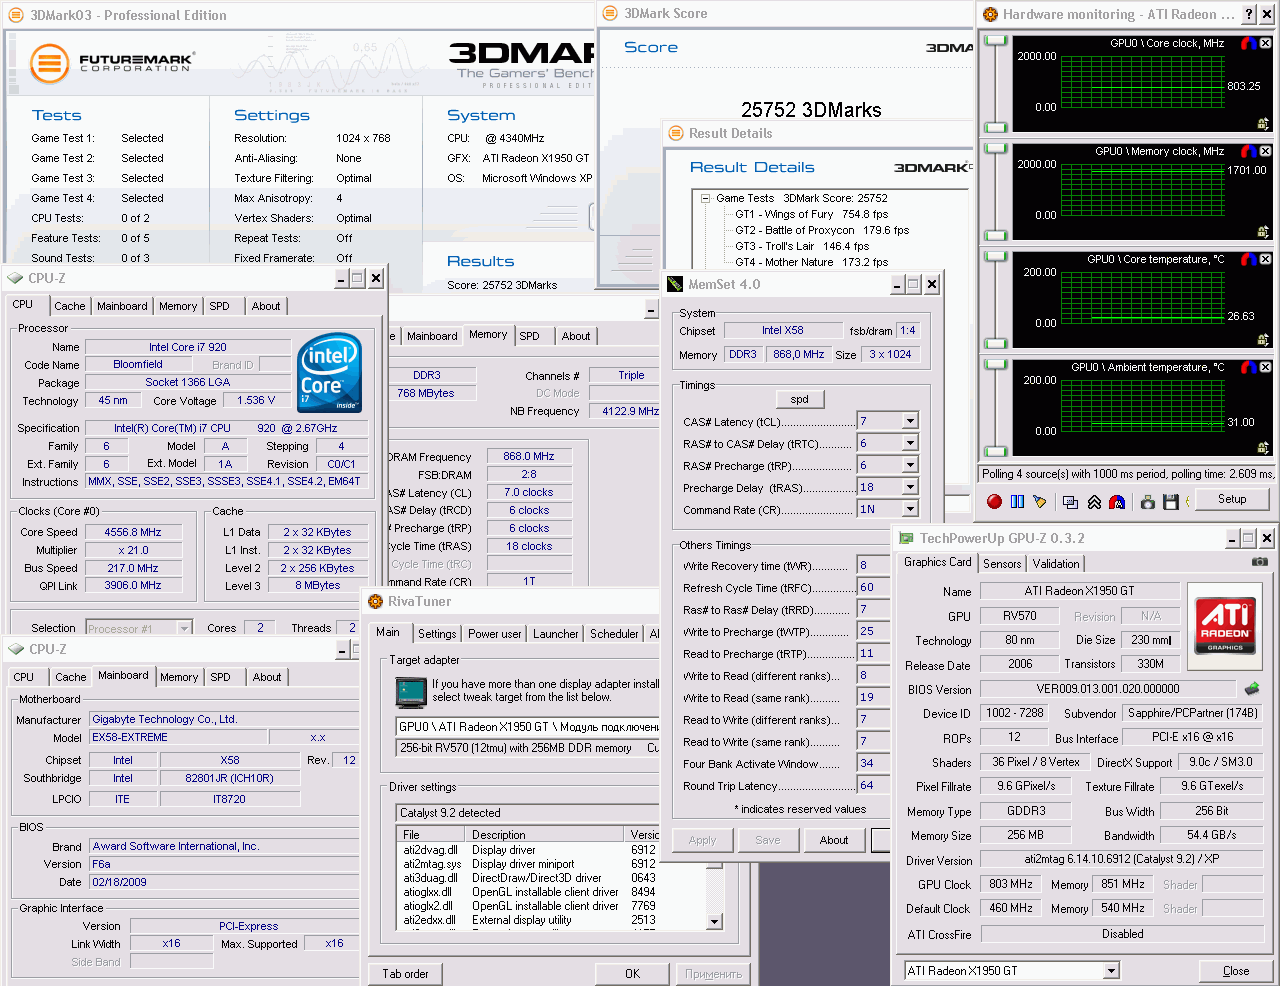Click the magnet icon on the Ambient temperature graph

pyautogui.click(x=1248, y=367)
